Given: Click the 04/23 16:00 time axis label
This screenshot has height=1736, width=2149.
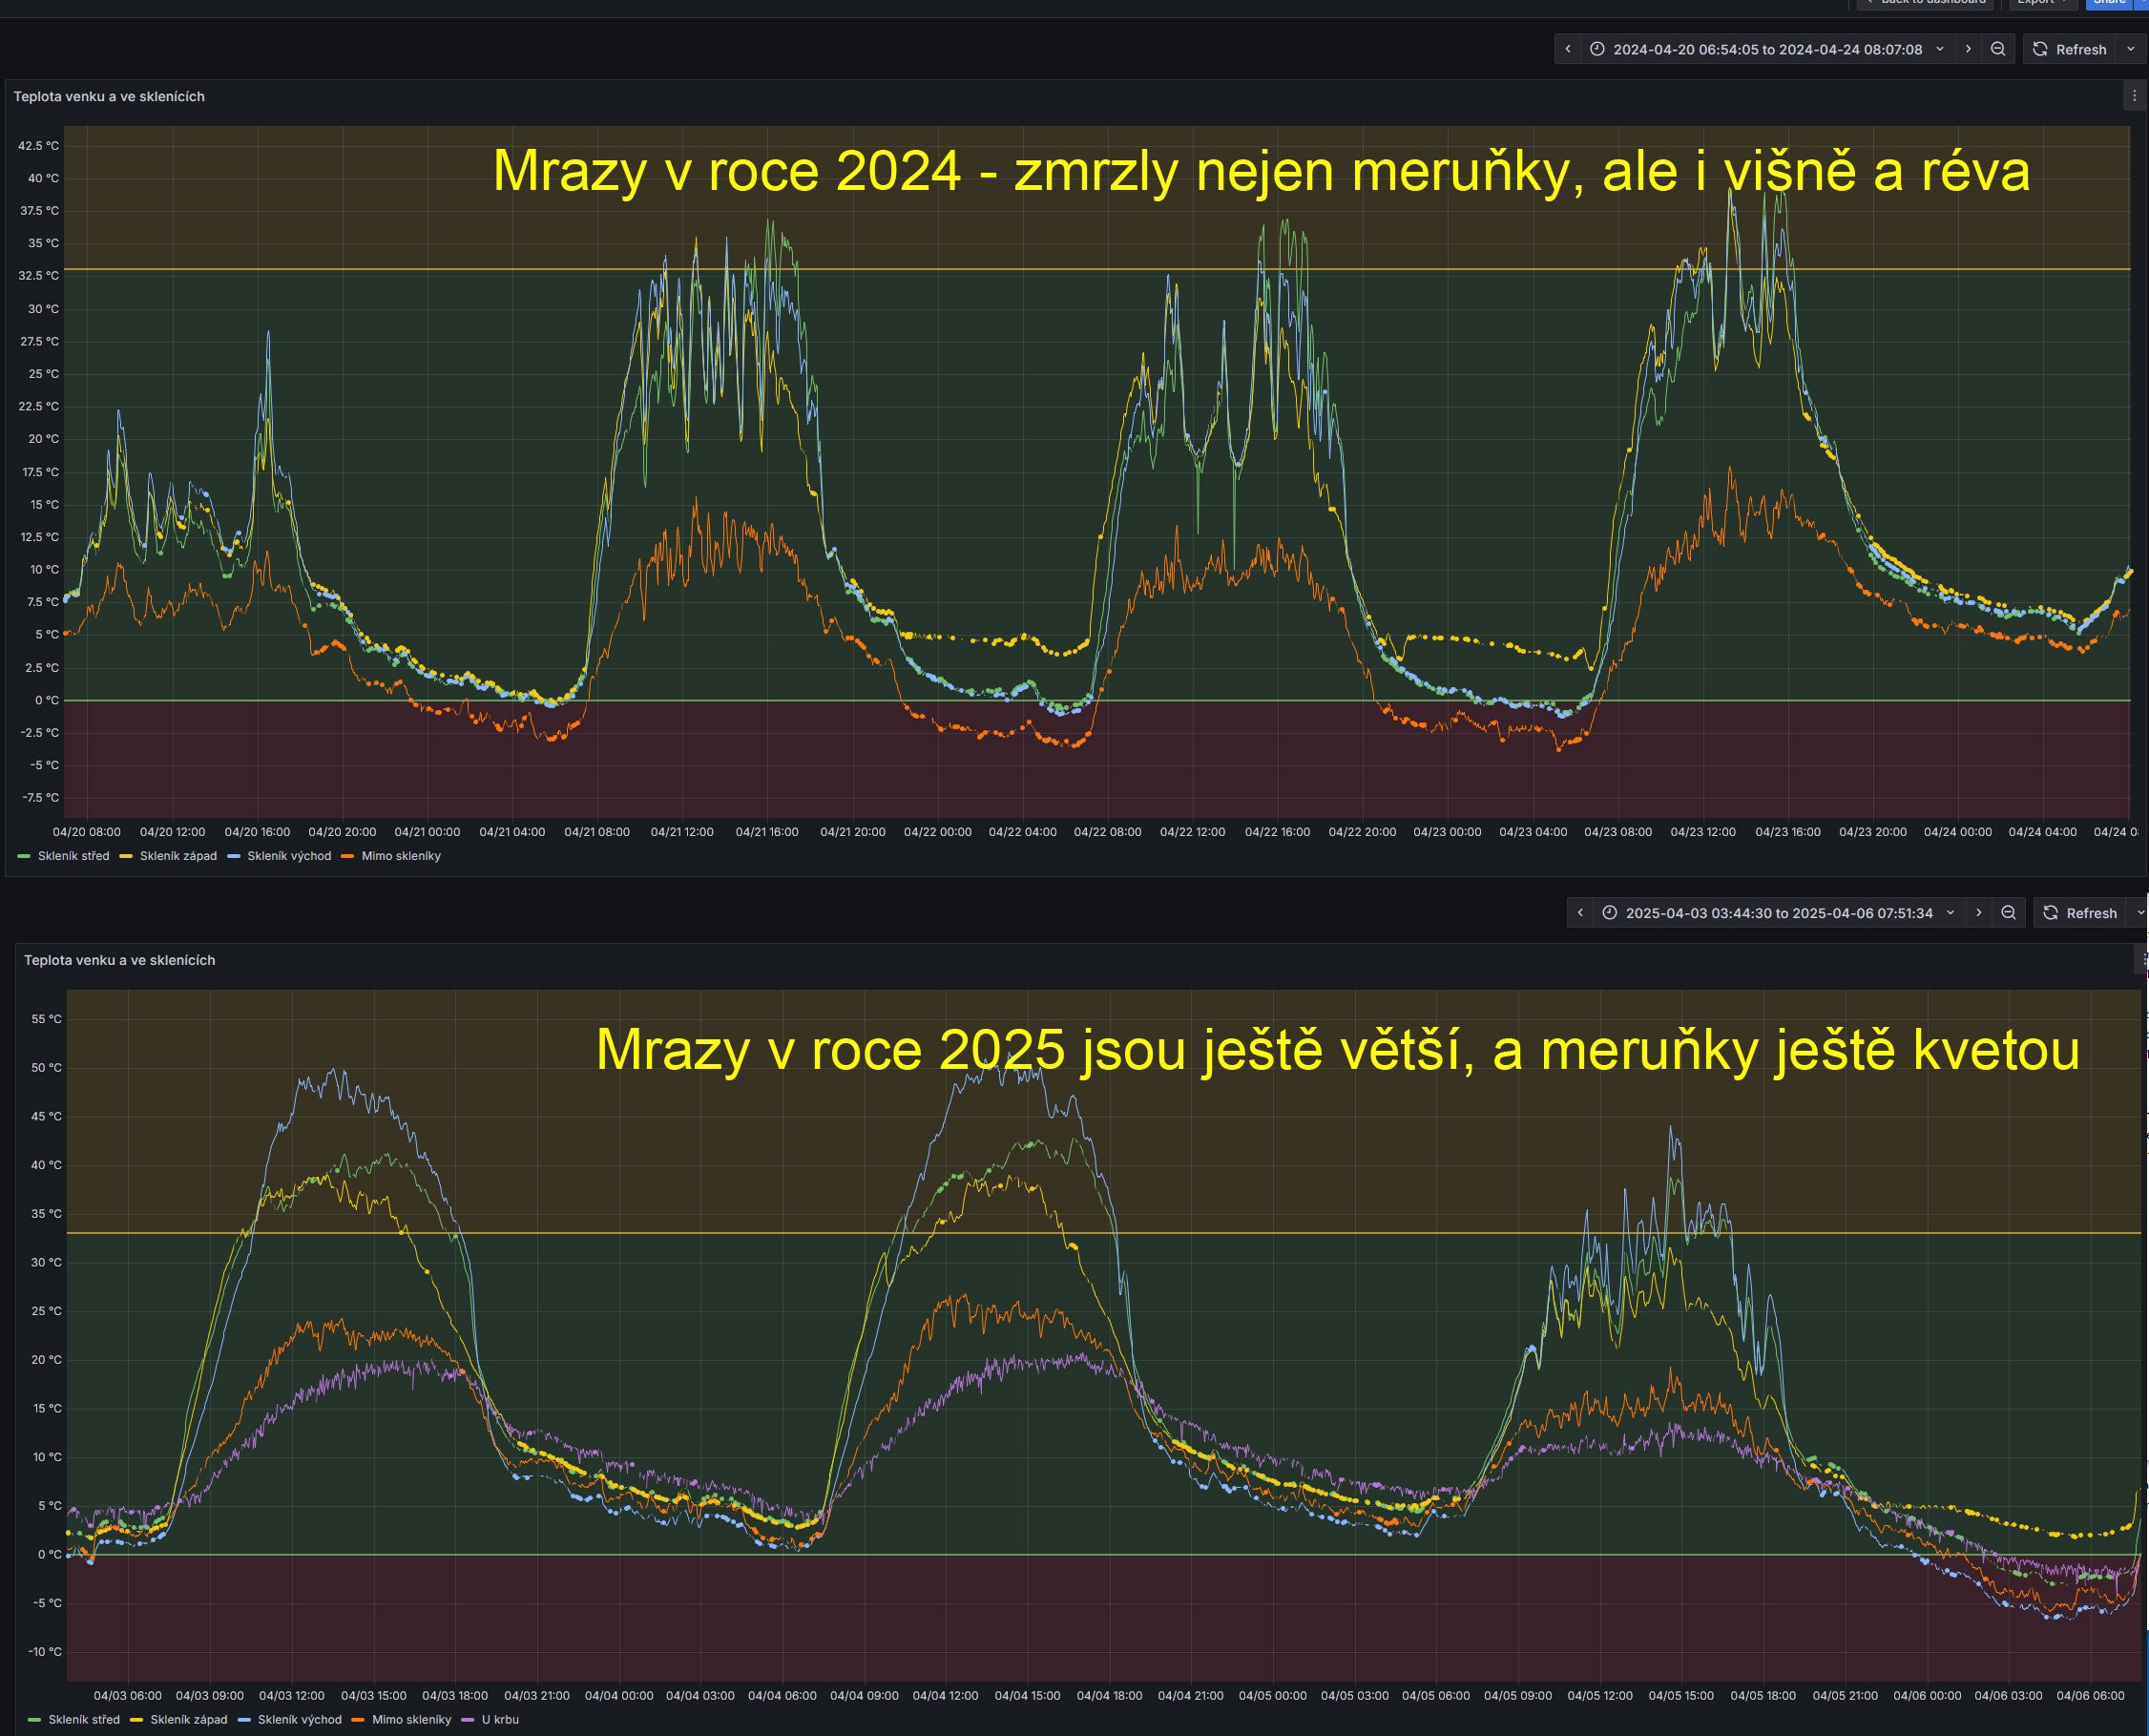Looking at the screenshot, I should pos(1788,832).
